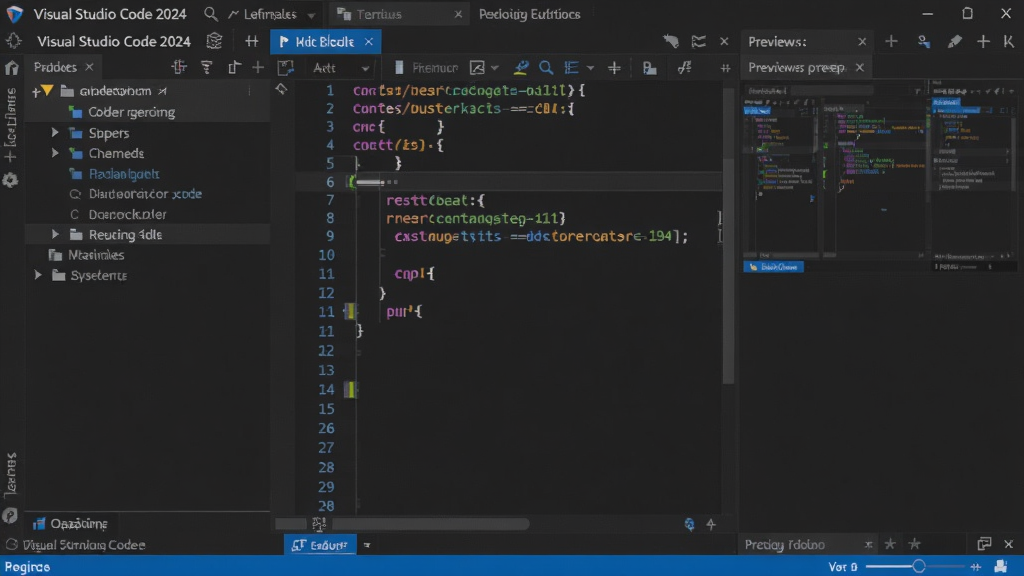Open the help question mark icon
Viewport: 1024px width, 576px height.
[x=10, y=515]
